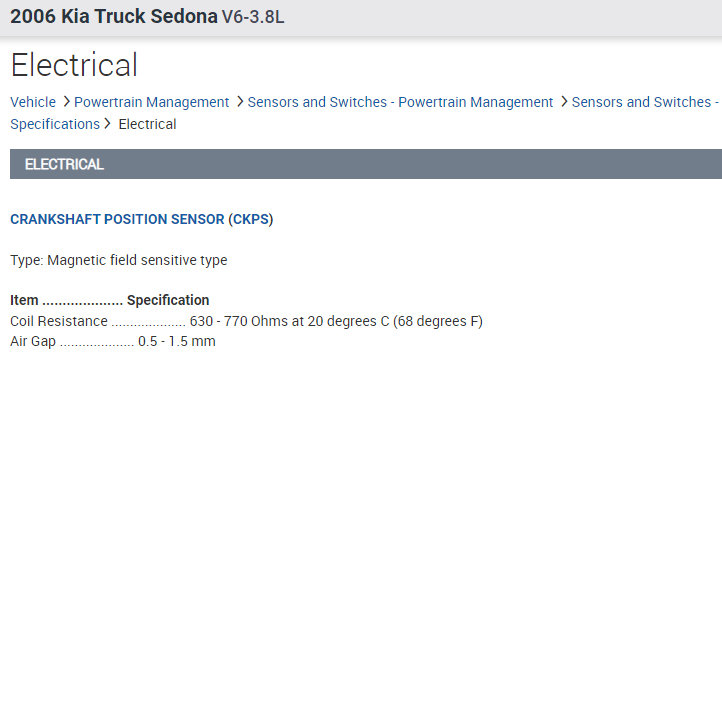Click the Coil Resistance label

coord(59,321)
